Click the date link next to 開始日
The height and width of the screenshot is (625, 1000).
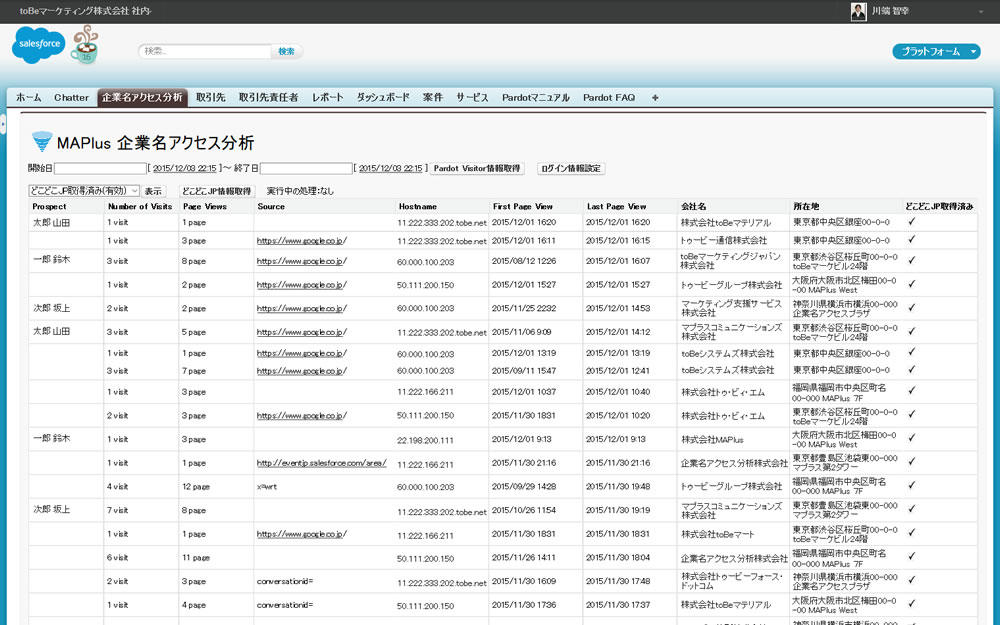coord(184,168)
